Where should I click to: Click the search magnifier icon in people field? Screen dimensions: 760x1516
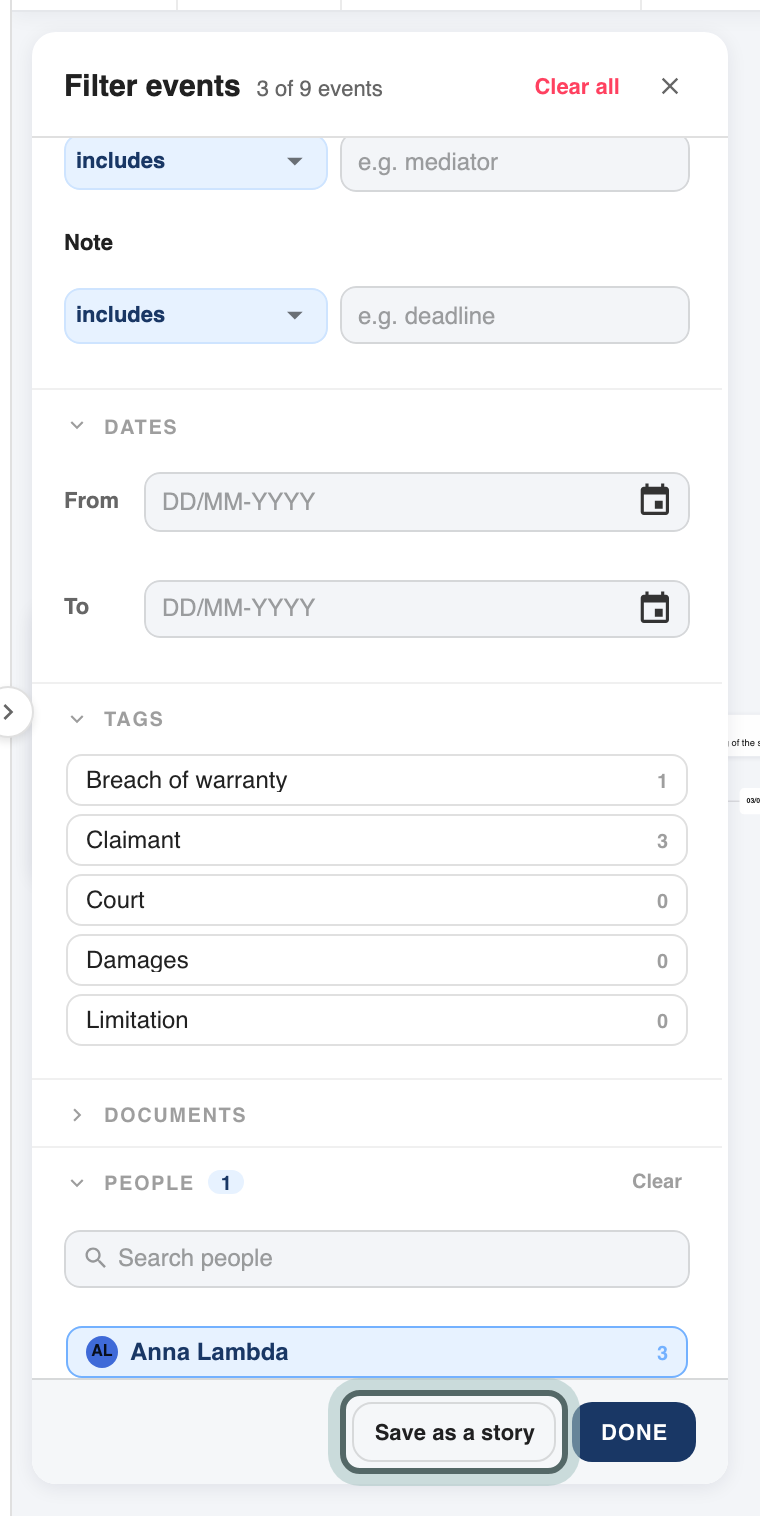click(96, 1257)
